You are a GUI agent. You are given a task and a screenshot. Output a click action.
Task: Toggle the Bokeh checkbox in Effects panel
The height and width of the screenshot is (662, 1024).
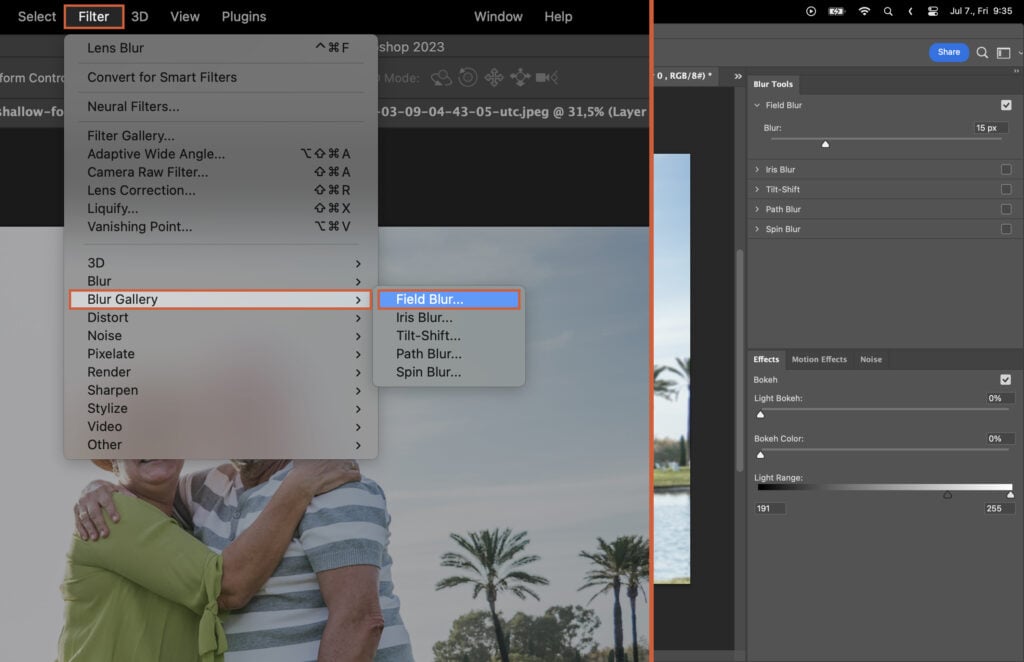pos(1006,379)
